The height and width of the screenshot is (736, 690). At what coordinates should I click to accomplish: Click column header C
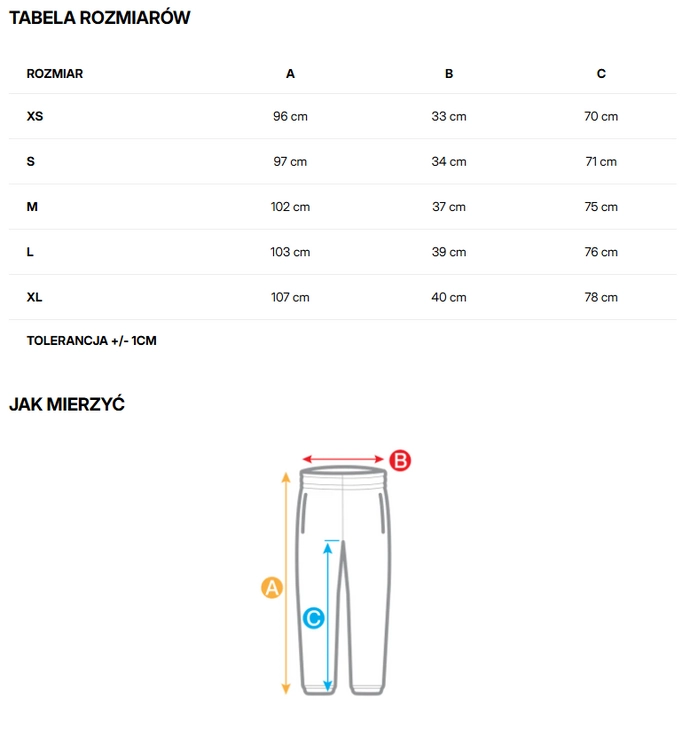tap(601, 74)
